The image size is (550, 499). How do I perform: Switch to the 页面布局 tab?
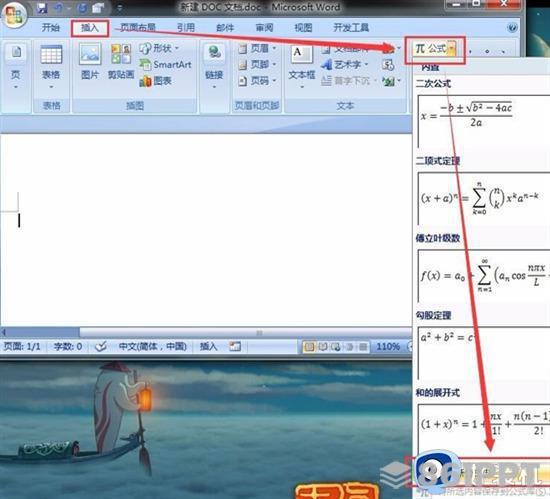[138, 27]
